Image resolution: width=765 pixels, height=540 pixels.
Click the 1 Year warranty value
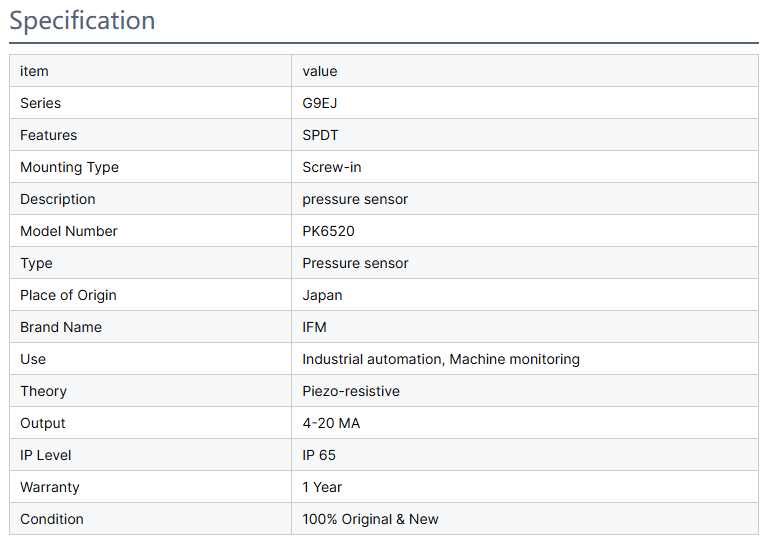coord(322,487)
